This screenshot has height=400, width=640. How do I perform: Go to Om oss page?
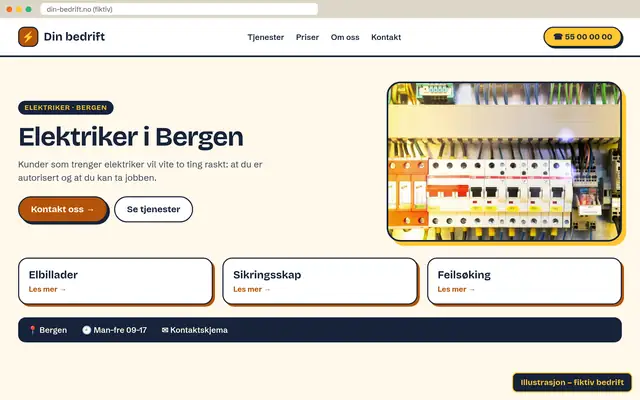[x=345, y=37]
